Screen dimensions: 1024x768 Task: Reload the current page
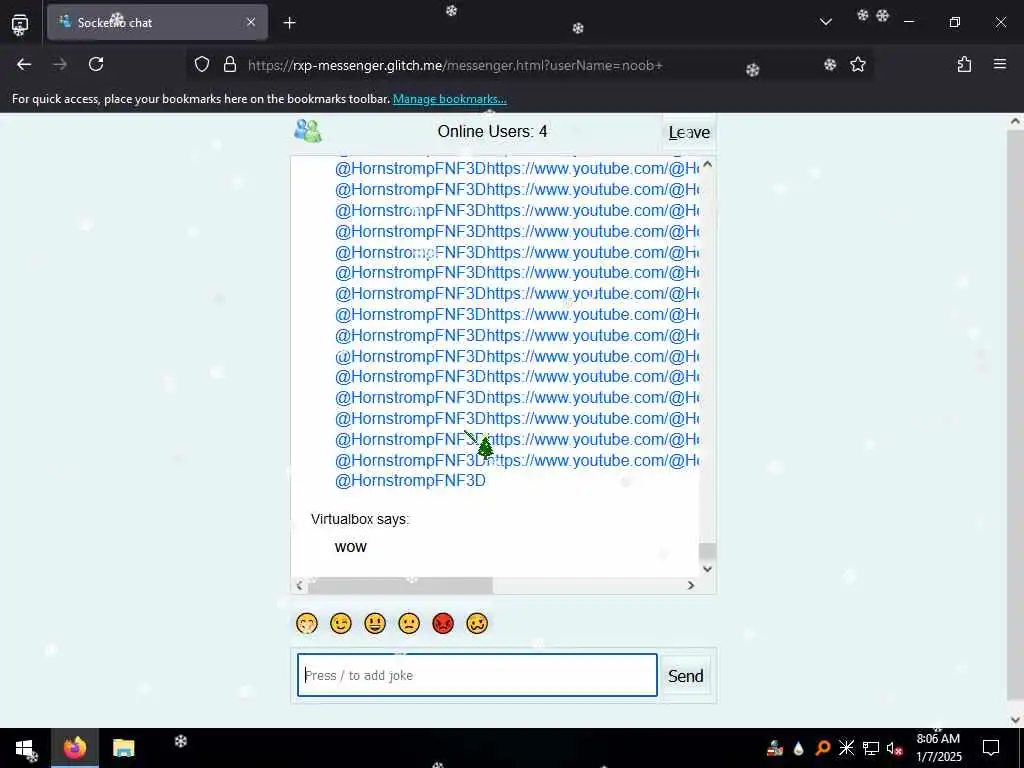tap(96, 65)
